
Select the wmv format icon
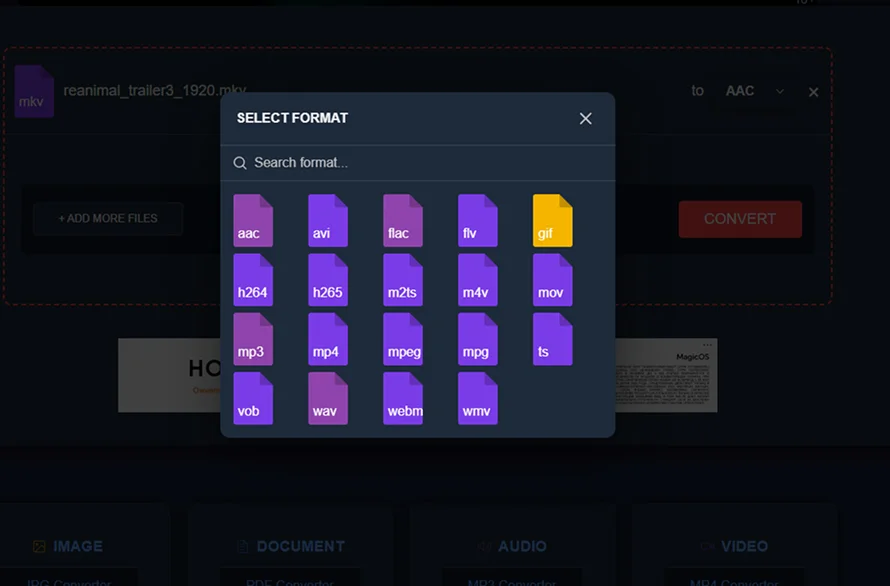coord(478,398)
